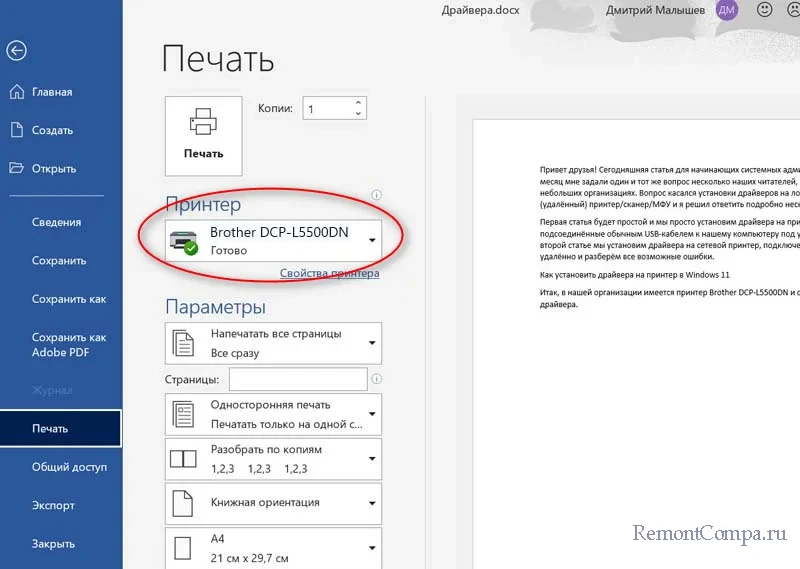Click the printer info icon above dropdown
The width and height of the screenshot is (800, 569).
pos(376,195)
